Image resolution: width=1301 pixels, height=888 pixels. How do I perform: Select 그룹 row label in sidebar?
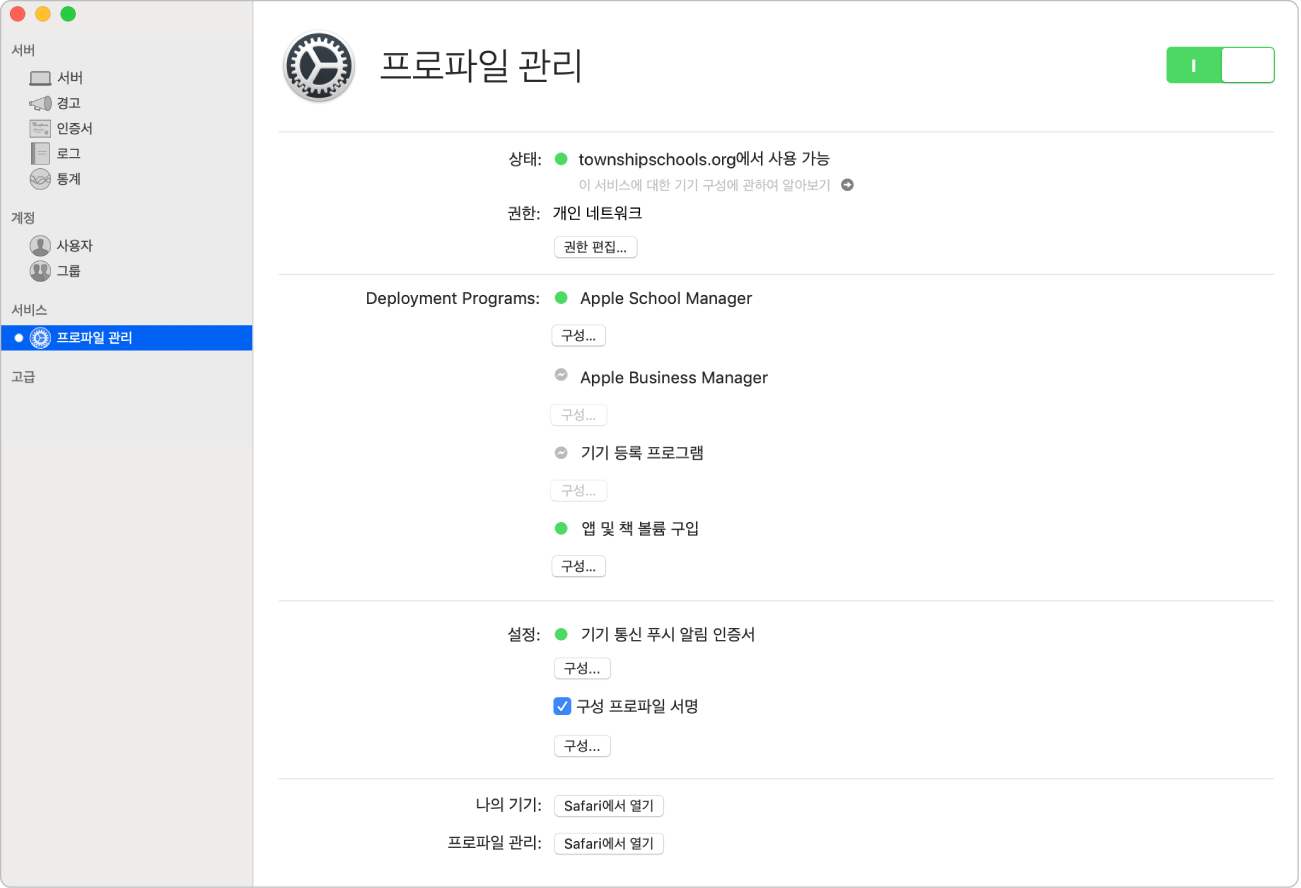(x=69, y=271)
